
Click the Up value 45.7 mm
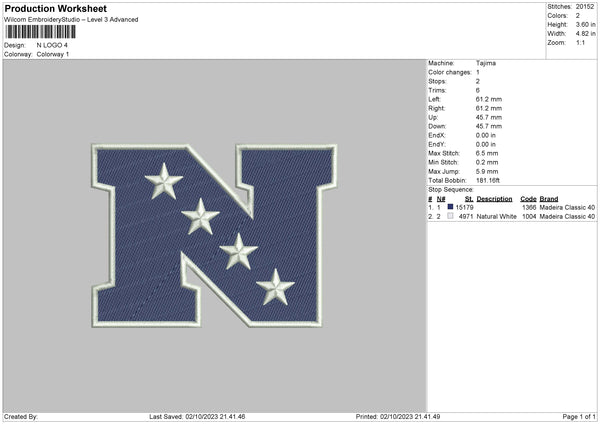(x=489, y=117)
